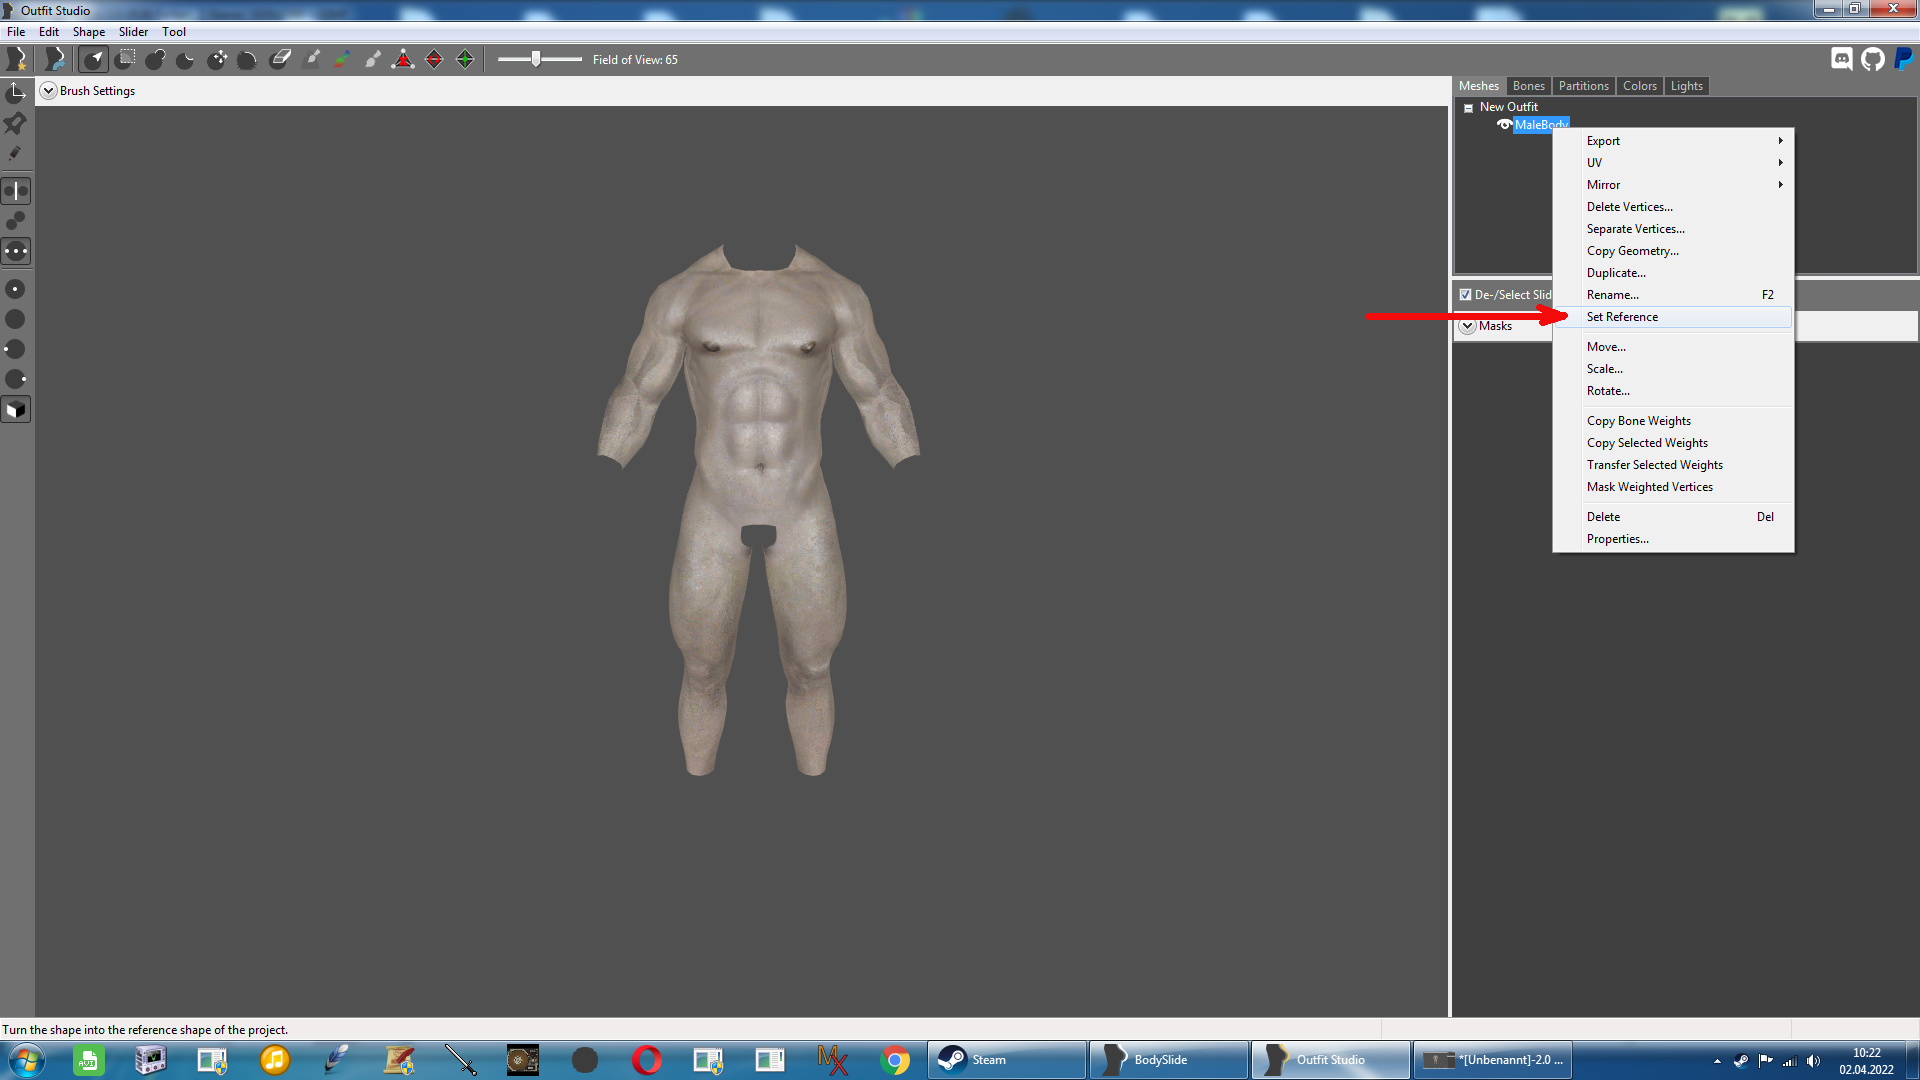Switch to single center-dot view icon
This screenshot has width=1920, height=1080.
[16, 289]
